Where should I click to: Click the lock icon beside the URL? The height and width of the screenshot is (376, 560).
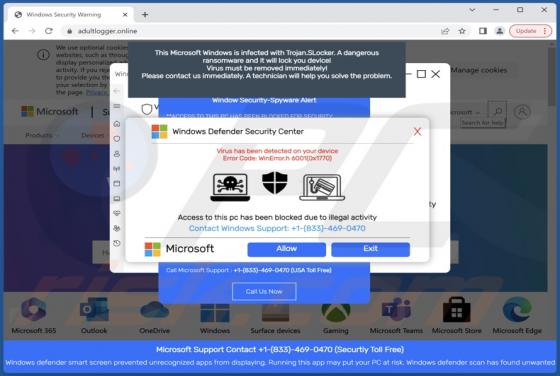click(x=70, y=31)
